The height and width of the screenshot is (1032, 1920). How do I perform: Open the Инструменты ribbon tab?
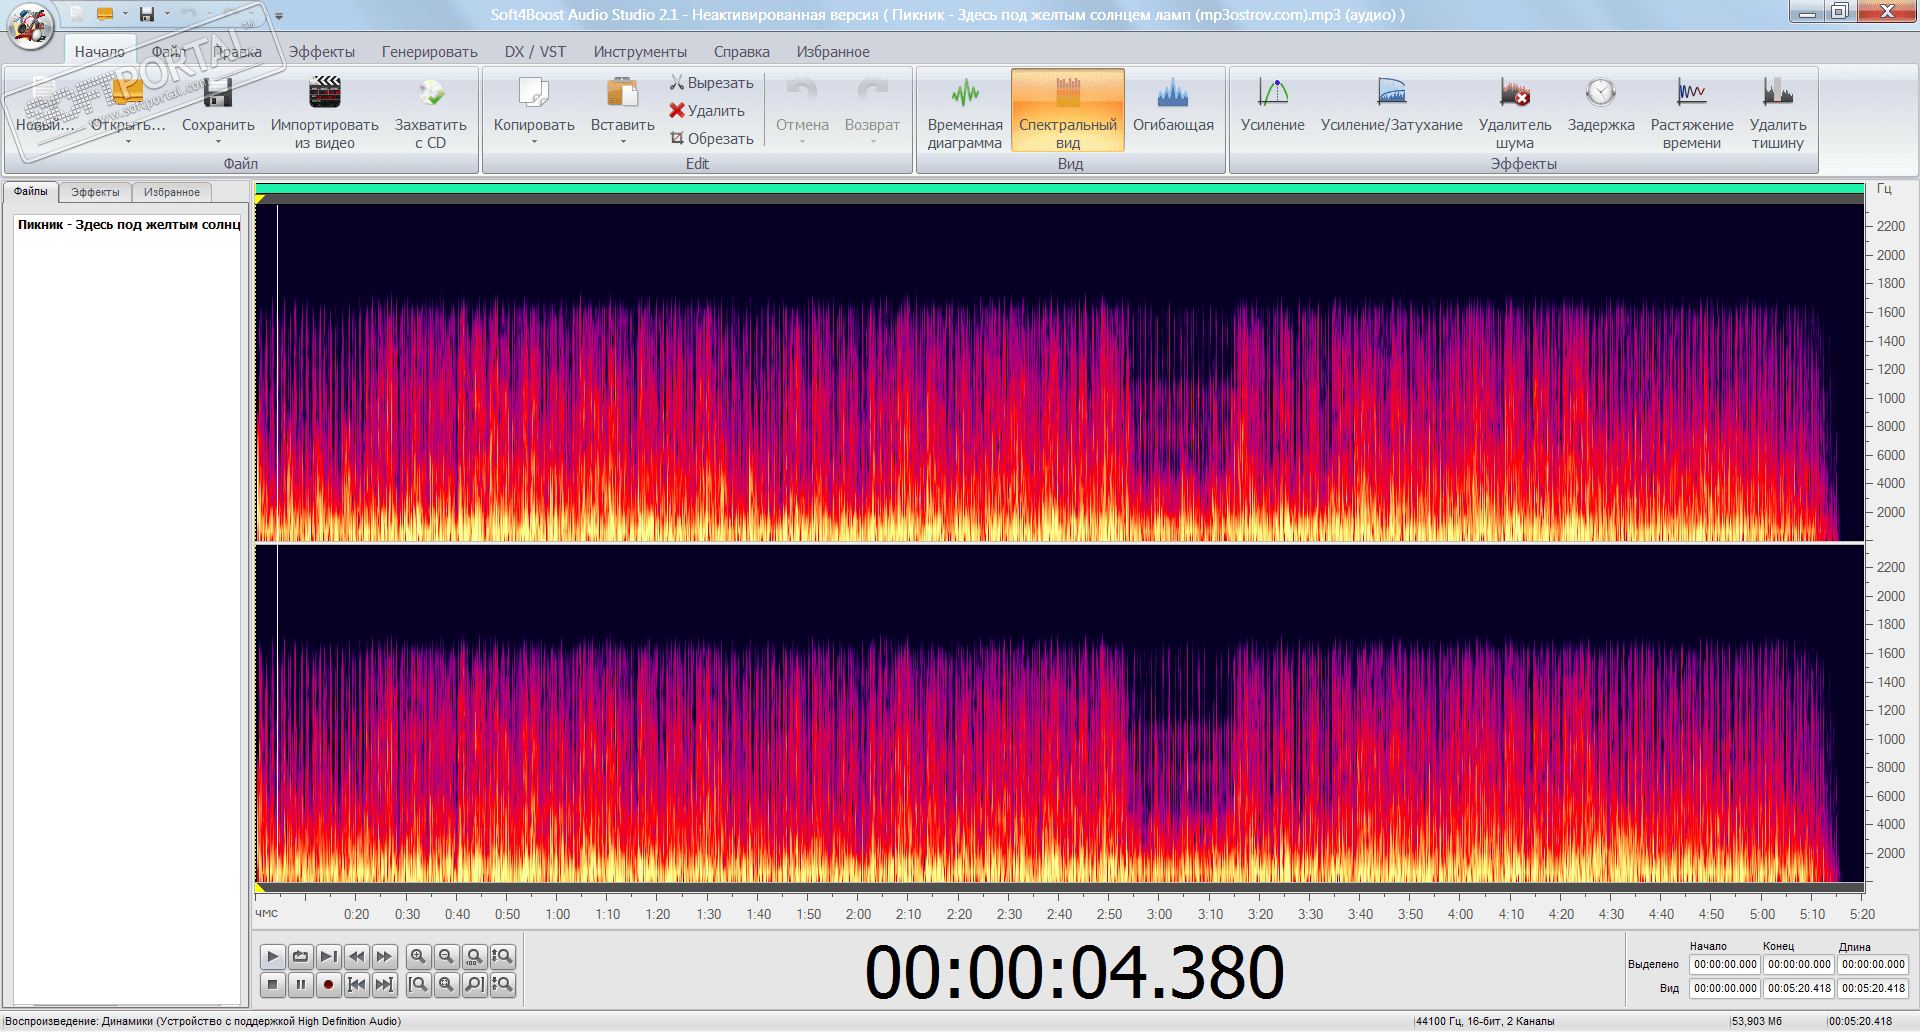pos(640,52)
